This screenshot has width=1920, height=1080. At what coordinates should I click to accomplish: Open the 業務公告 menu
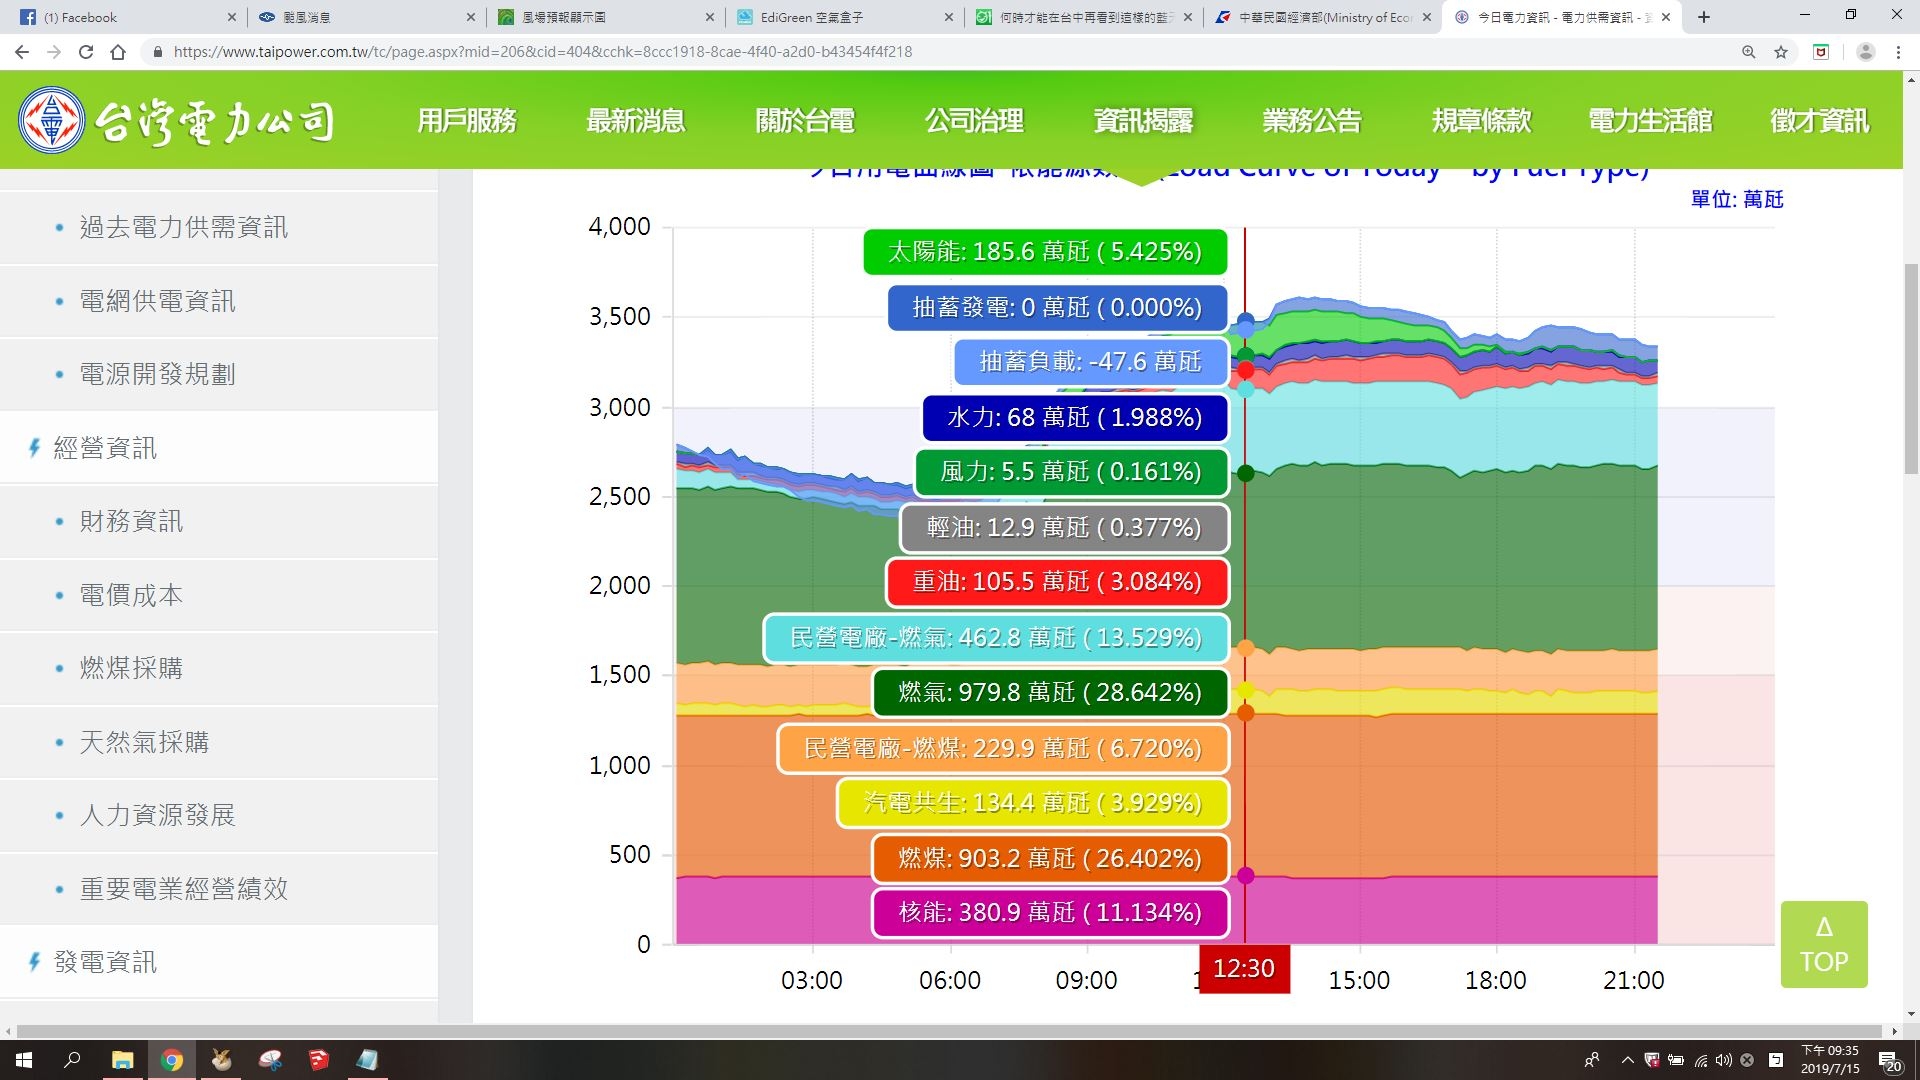pyautogui.click(x=1312, y=121)
